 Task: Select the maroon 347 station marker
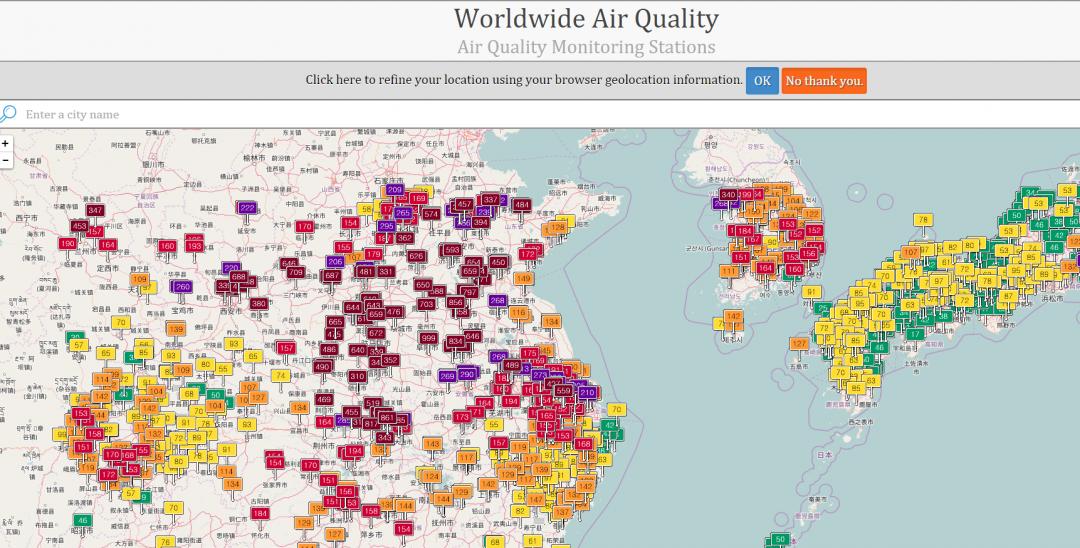click(x=96, y=210)
